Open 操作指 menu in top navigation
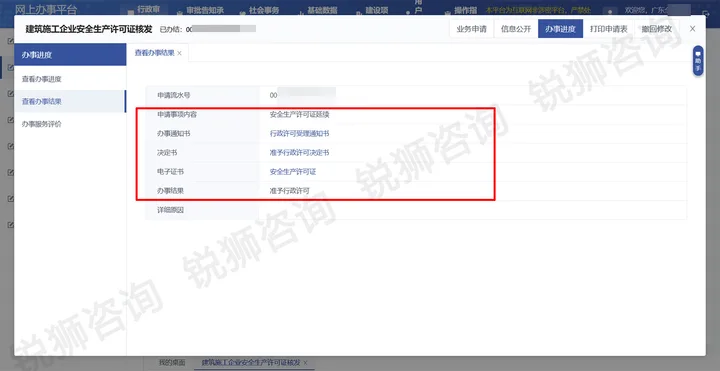The width and height of the screenshot is (720, 371). click(x=466, y=10)
